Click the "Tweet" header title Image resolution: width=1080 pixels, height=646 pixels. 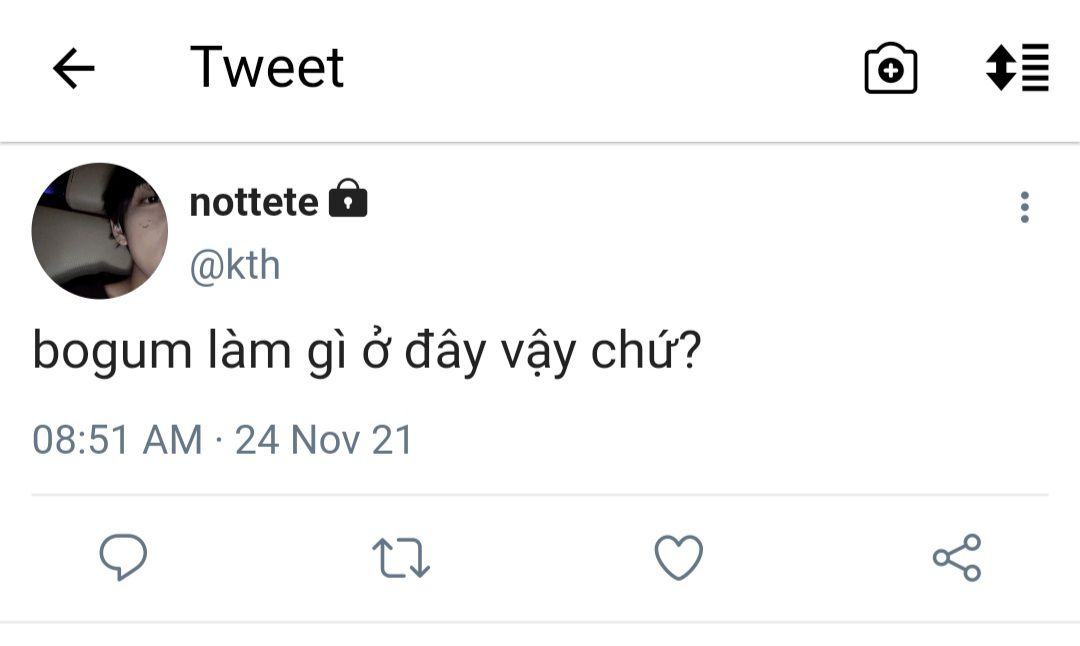(267, 68)
